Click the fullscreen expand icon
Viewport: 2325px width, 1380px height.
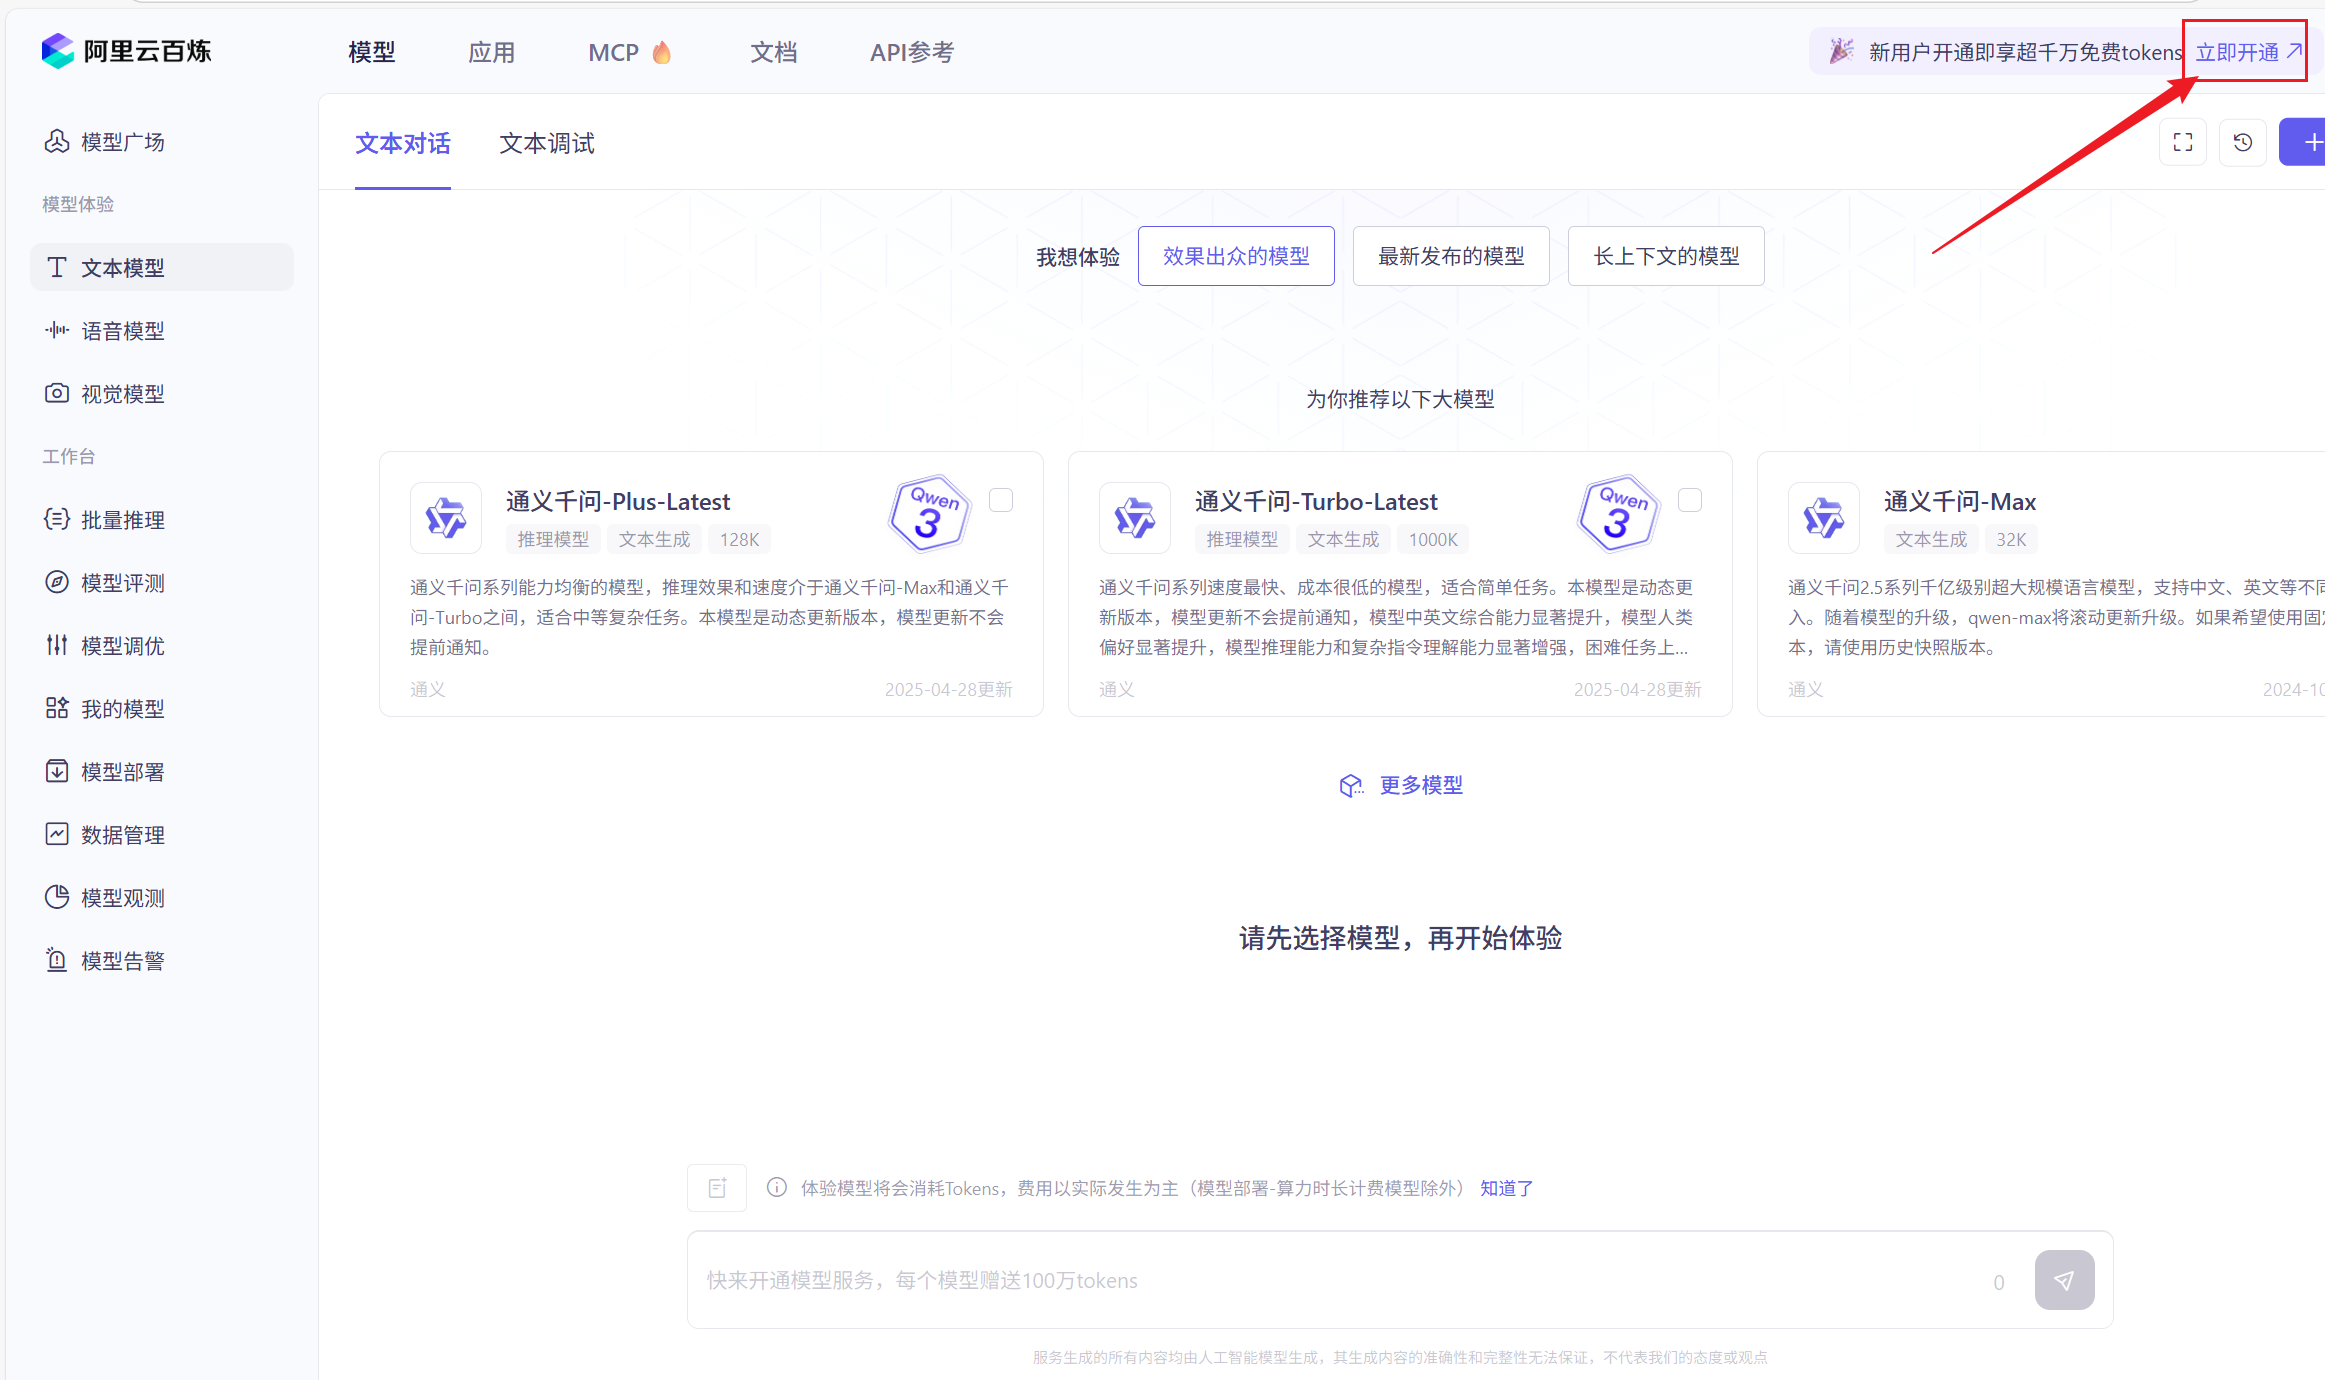pyautogui.click(x=2183, y=143)
